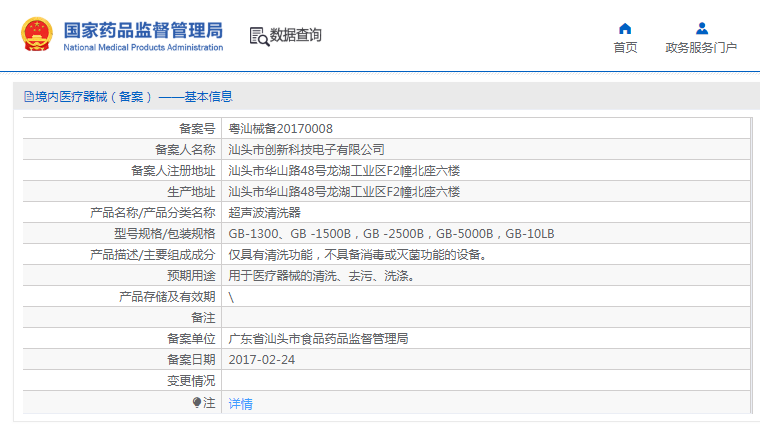Click the 产品描述/主要组成成分 label

153,255
